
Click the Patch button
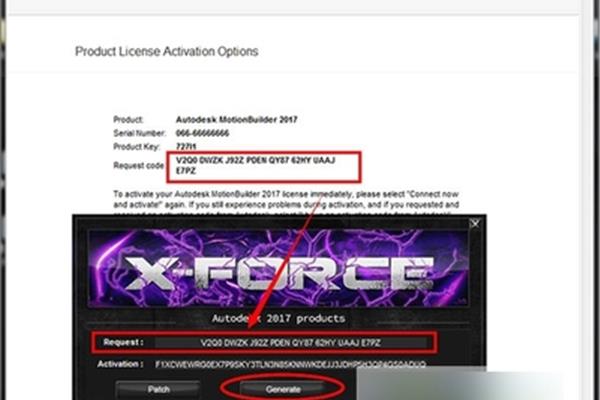[x=158, y=390]
